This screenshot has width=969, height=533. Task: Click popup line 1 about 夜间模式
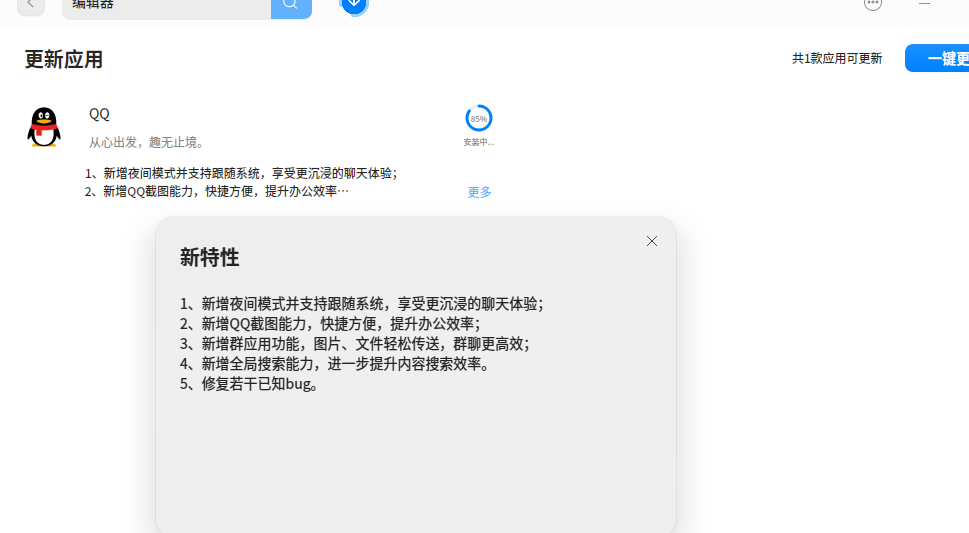tap(362, 304)
